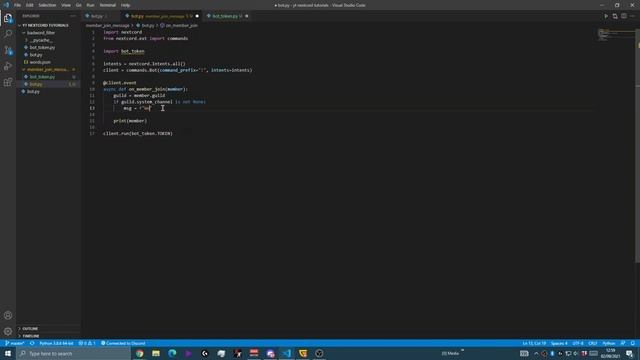The image size is (640, 360).
Task: Open Explorer panel more actions ellipsis
Action: [73, 16]
